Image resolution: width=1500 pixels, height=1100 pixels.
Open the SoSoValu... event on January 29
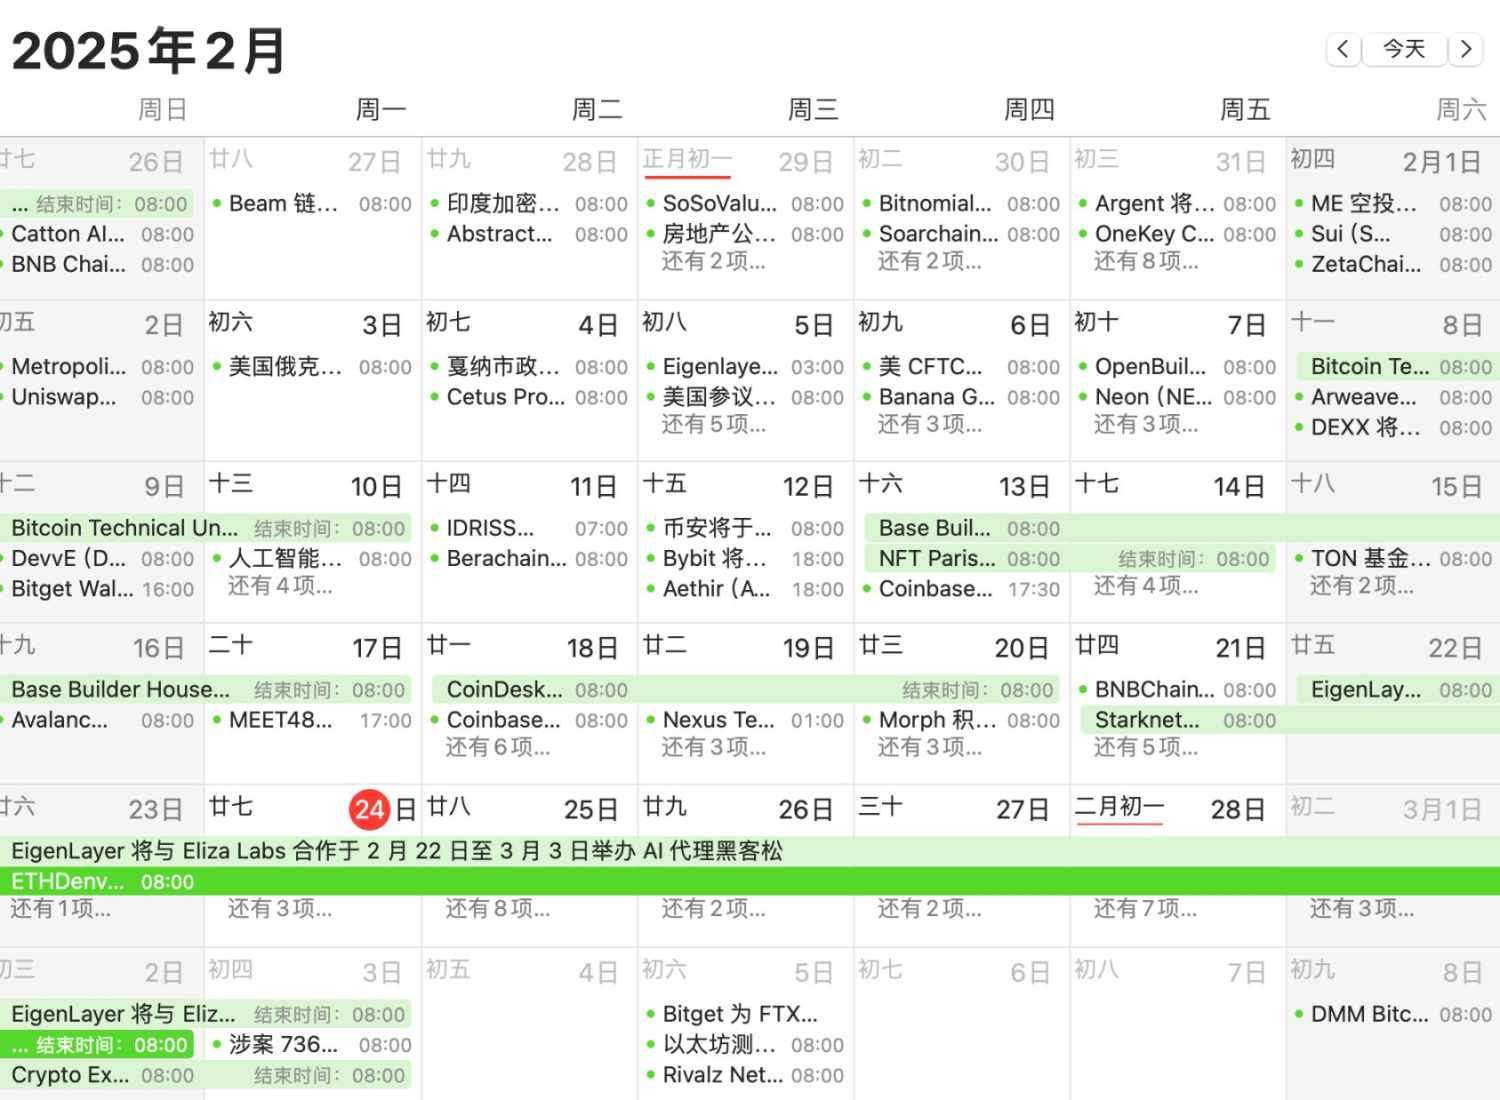tap(719, 204)
